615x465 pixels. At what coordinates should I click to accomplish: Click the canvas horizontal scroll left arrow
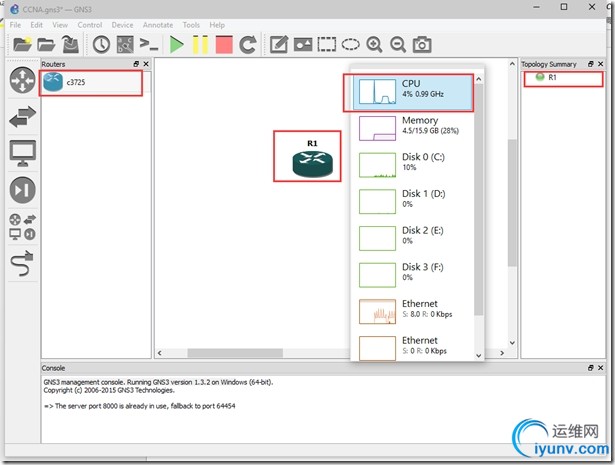160,353
